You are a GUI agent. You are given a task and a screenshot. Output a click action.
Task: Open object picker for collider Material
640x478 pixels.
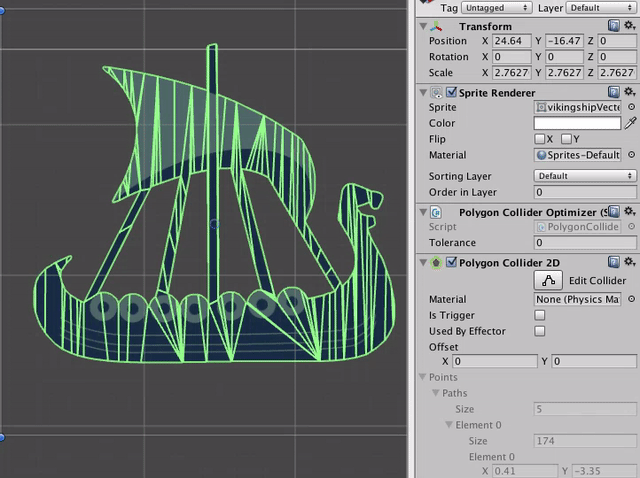631,299
